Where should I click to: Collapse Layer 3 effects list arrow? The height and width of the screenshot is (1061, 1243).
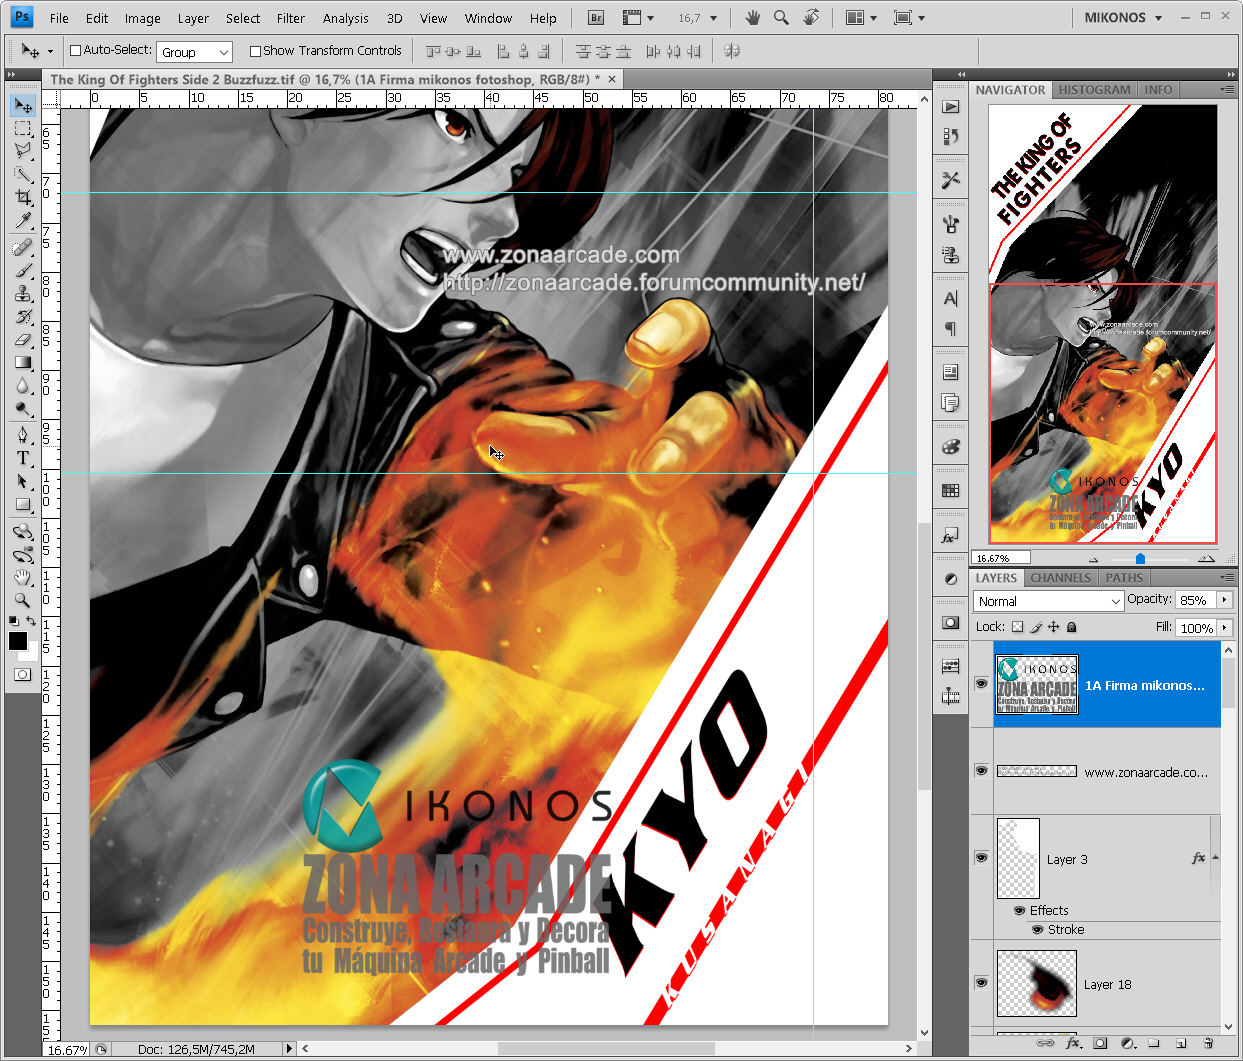click(x=1215, y=858)
